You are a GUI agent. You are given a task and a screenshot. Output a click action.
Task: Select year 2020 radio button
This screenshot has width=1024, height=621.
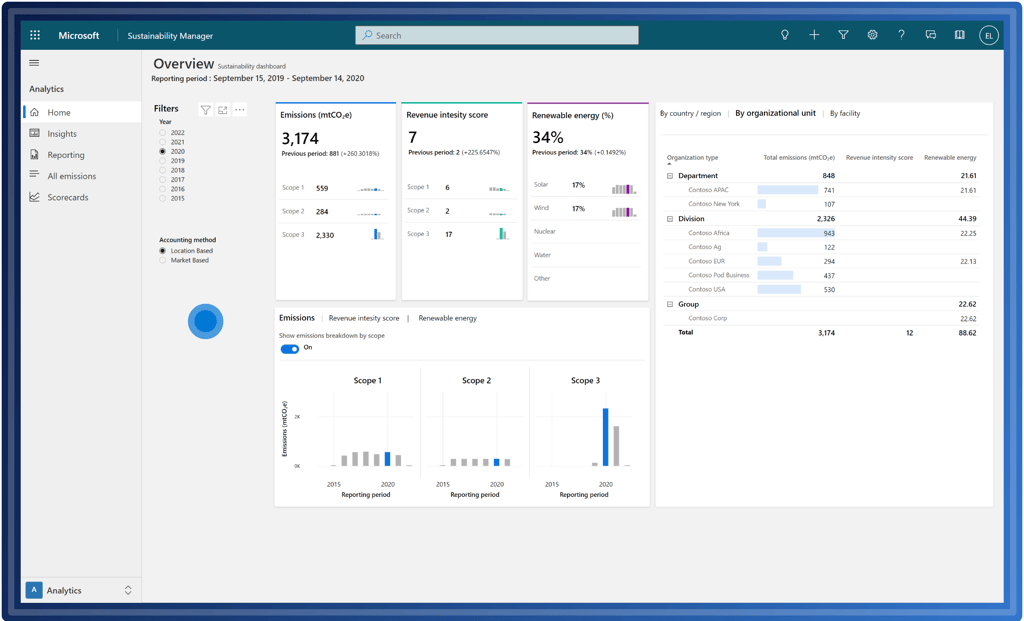point(163,151)
